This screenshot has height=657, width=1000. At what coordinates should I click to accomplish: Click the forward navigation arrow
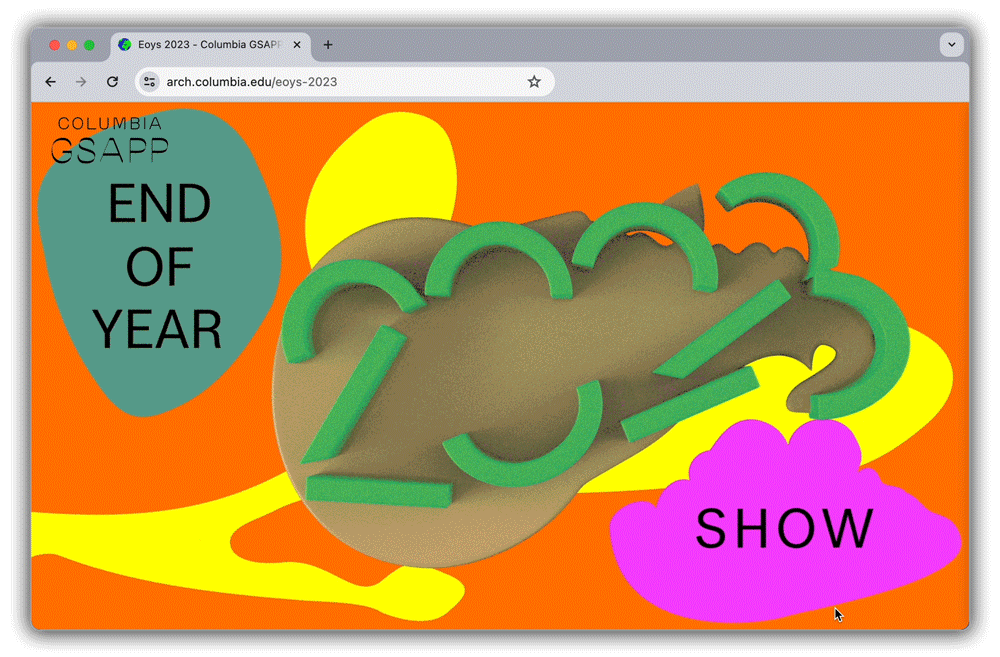(x=81, y=82)
